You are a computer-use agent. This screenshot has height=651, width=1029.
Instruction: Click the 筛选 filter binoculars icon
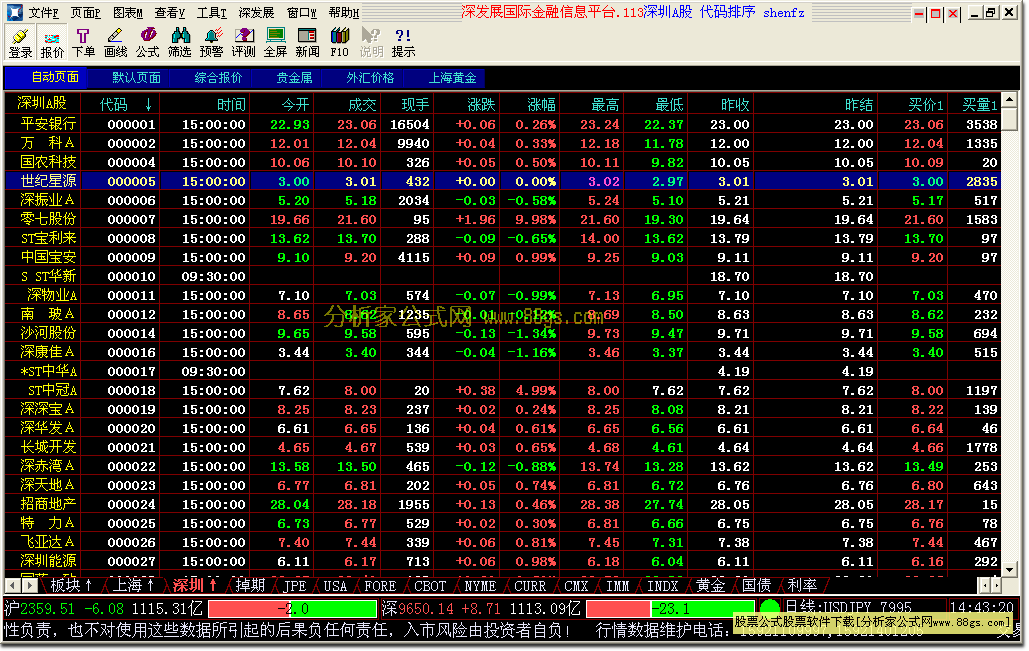(x=179, y=43)
